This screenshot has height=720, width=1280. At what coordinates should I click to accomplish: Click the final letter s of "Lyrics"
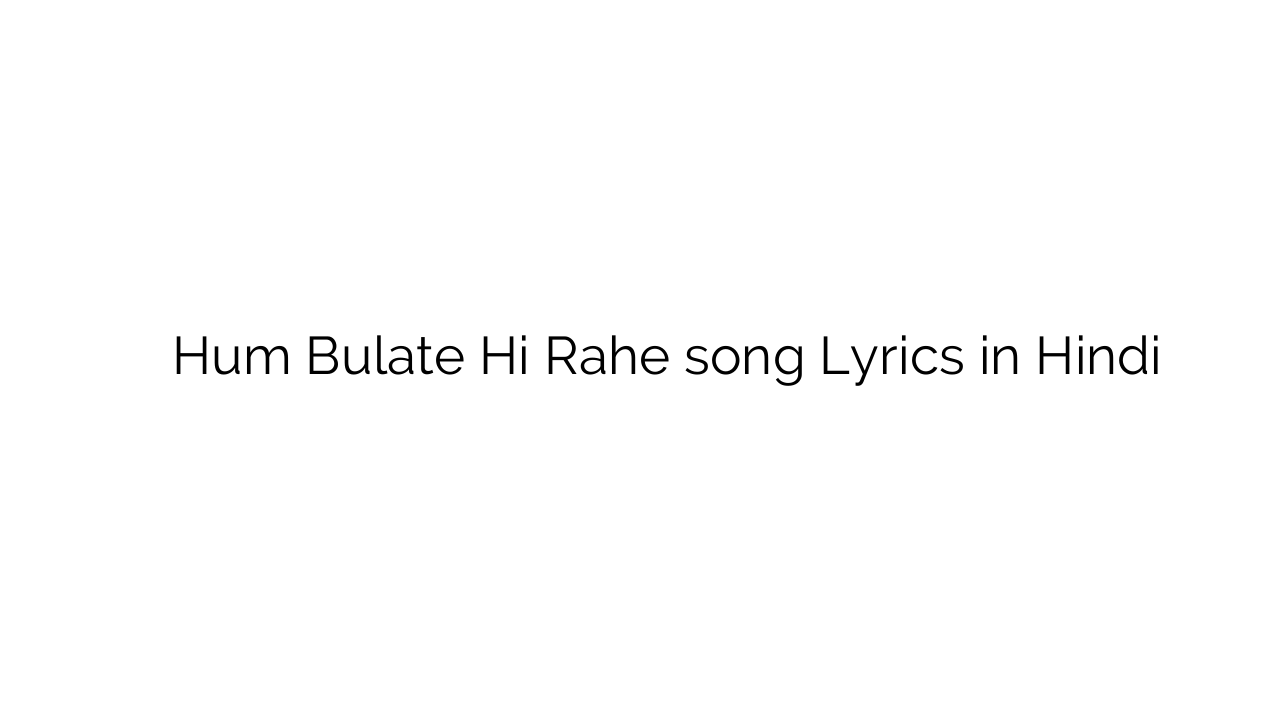pyautogui.click(x=953, y=361)
